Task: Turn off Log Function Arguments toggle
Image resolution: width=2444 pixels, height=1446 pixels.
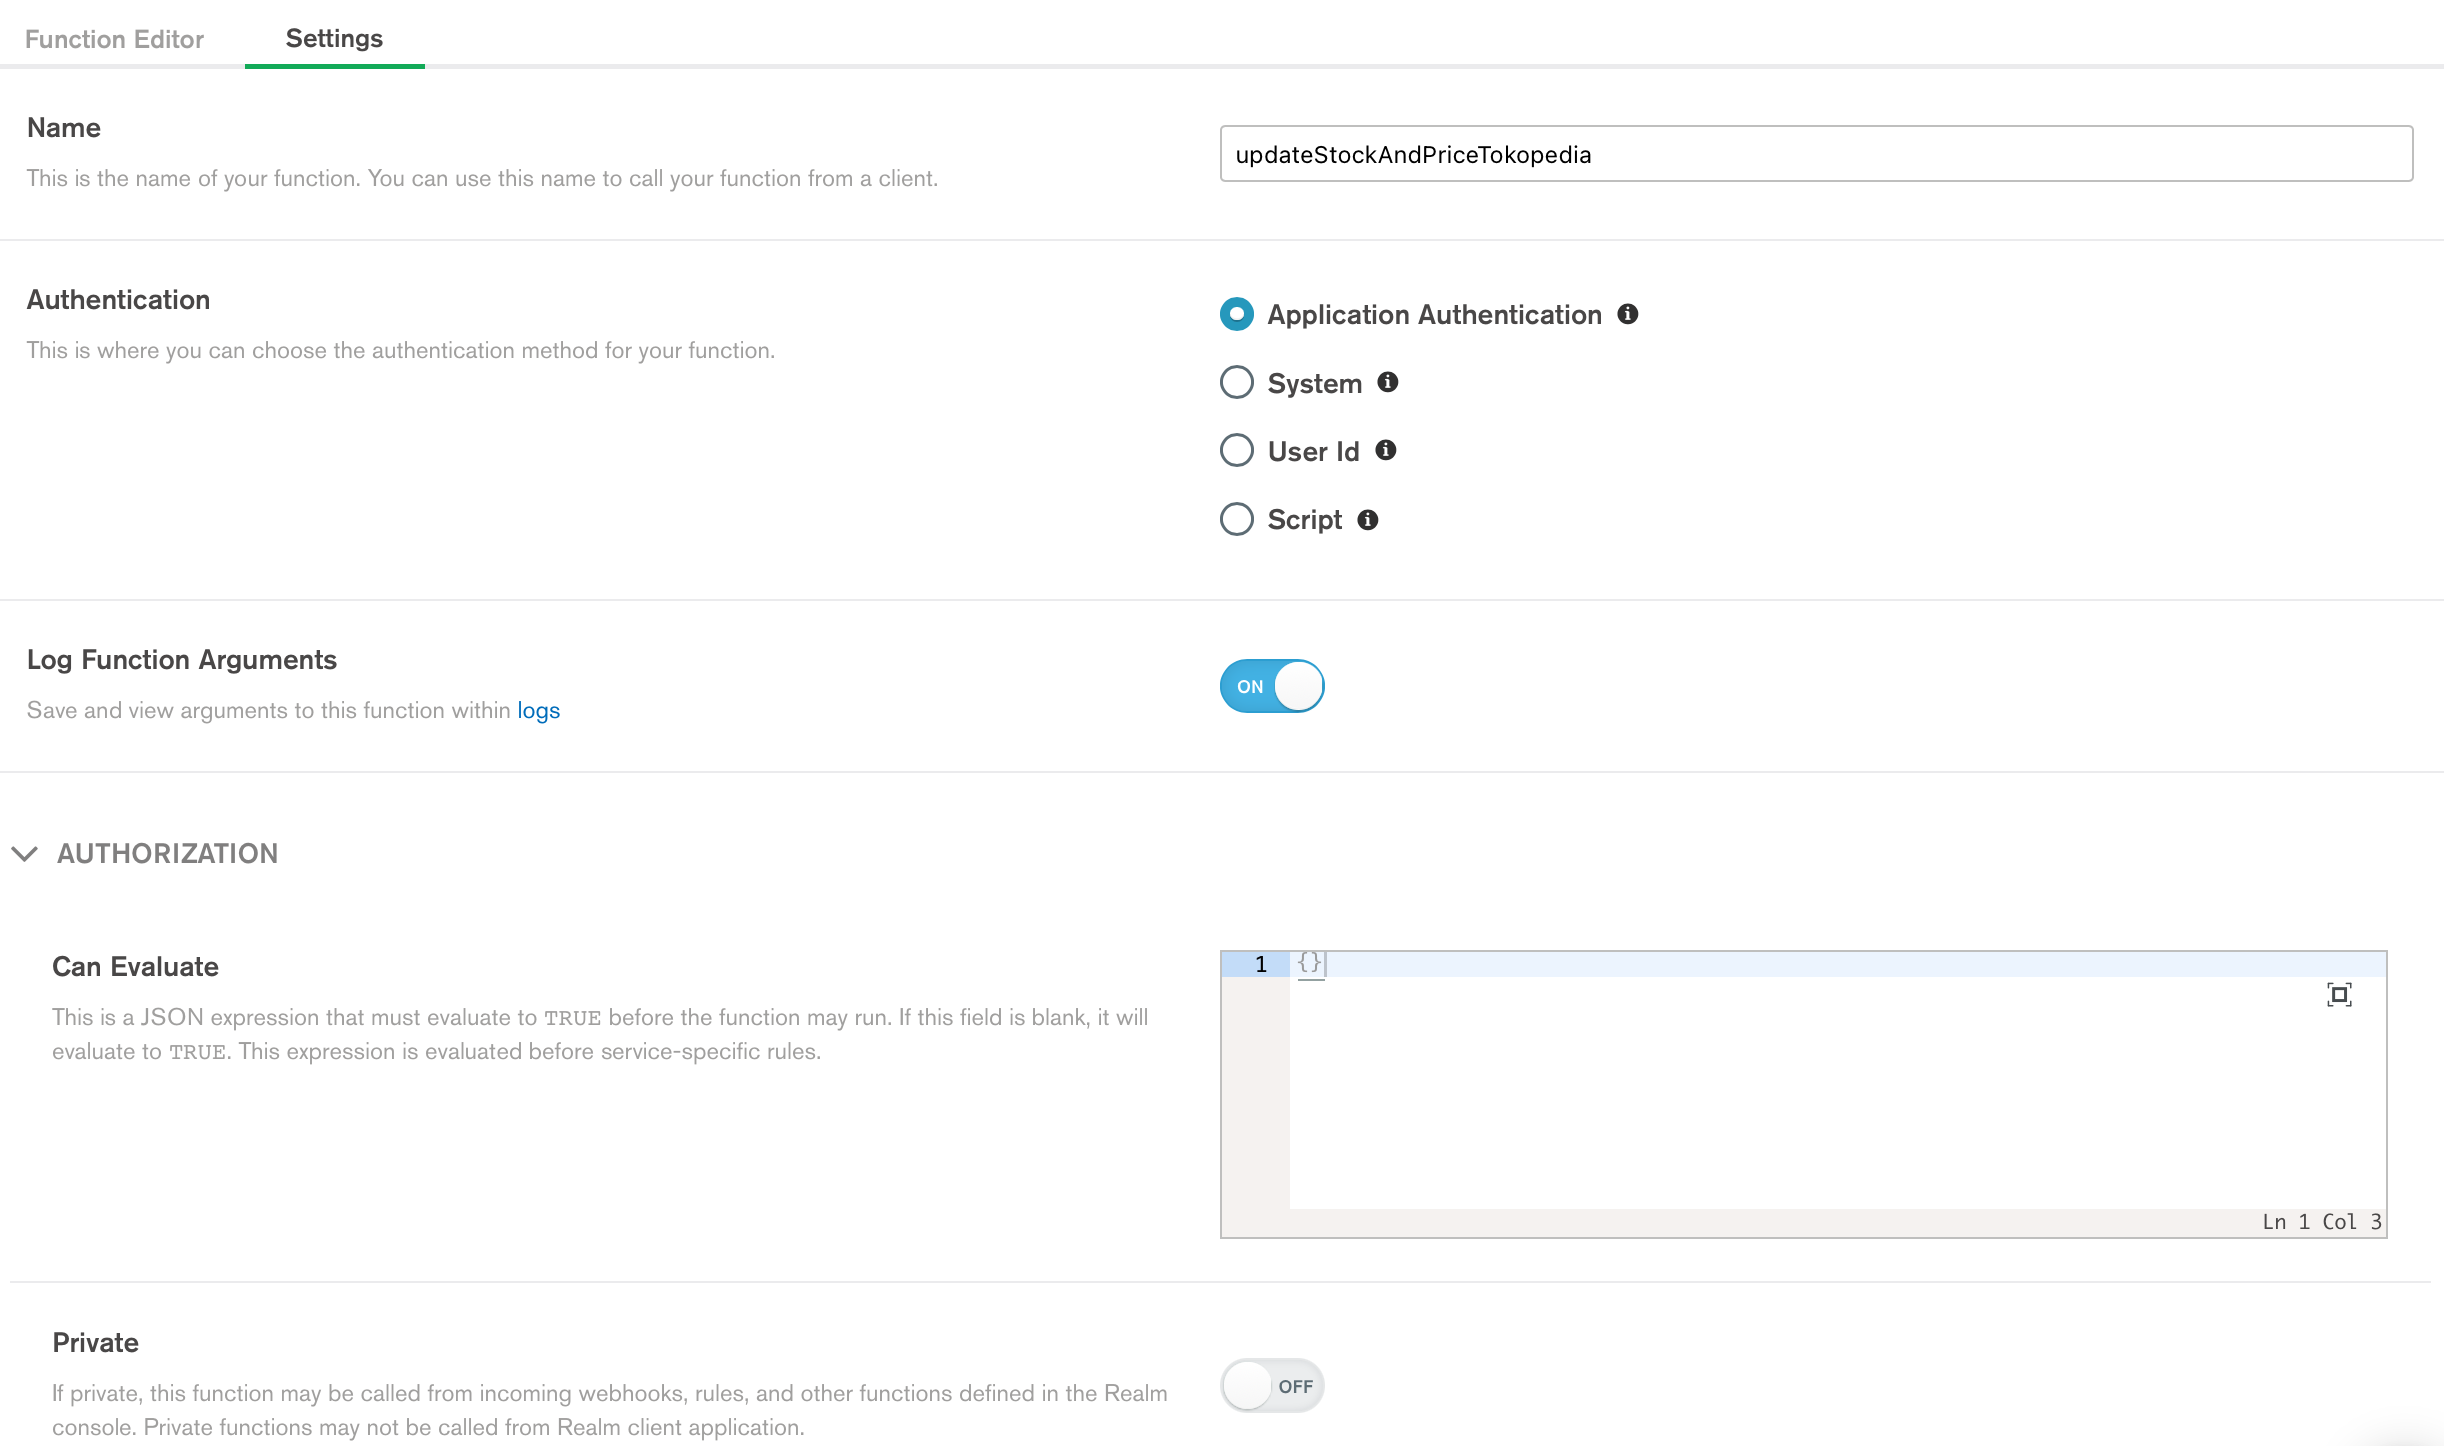Action: coord(1272,686)
